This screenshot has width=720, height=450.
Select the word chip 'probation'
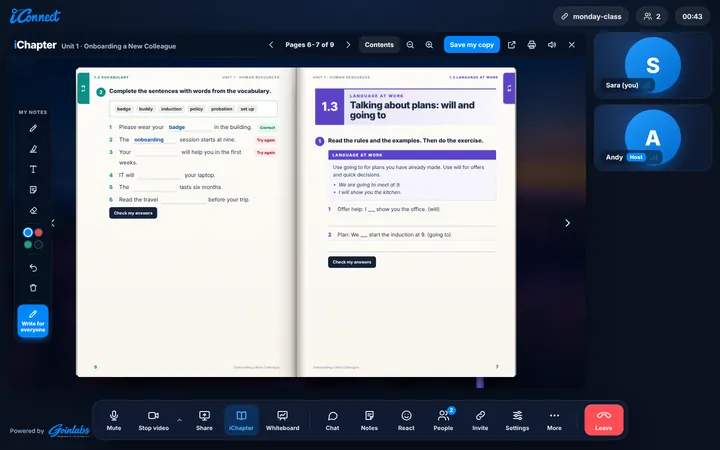click(x=221, y=109)
